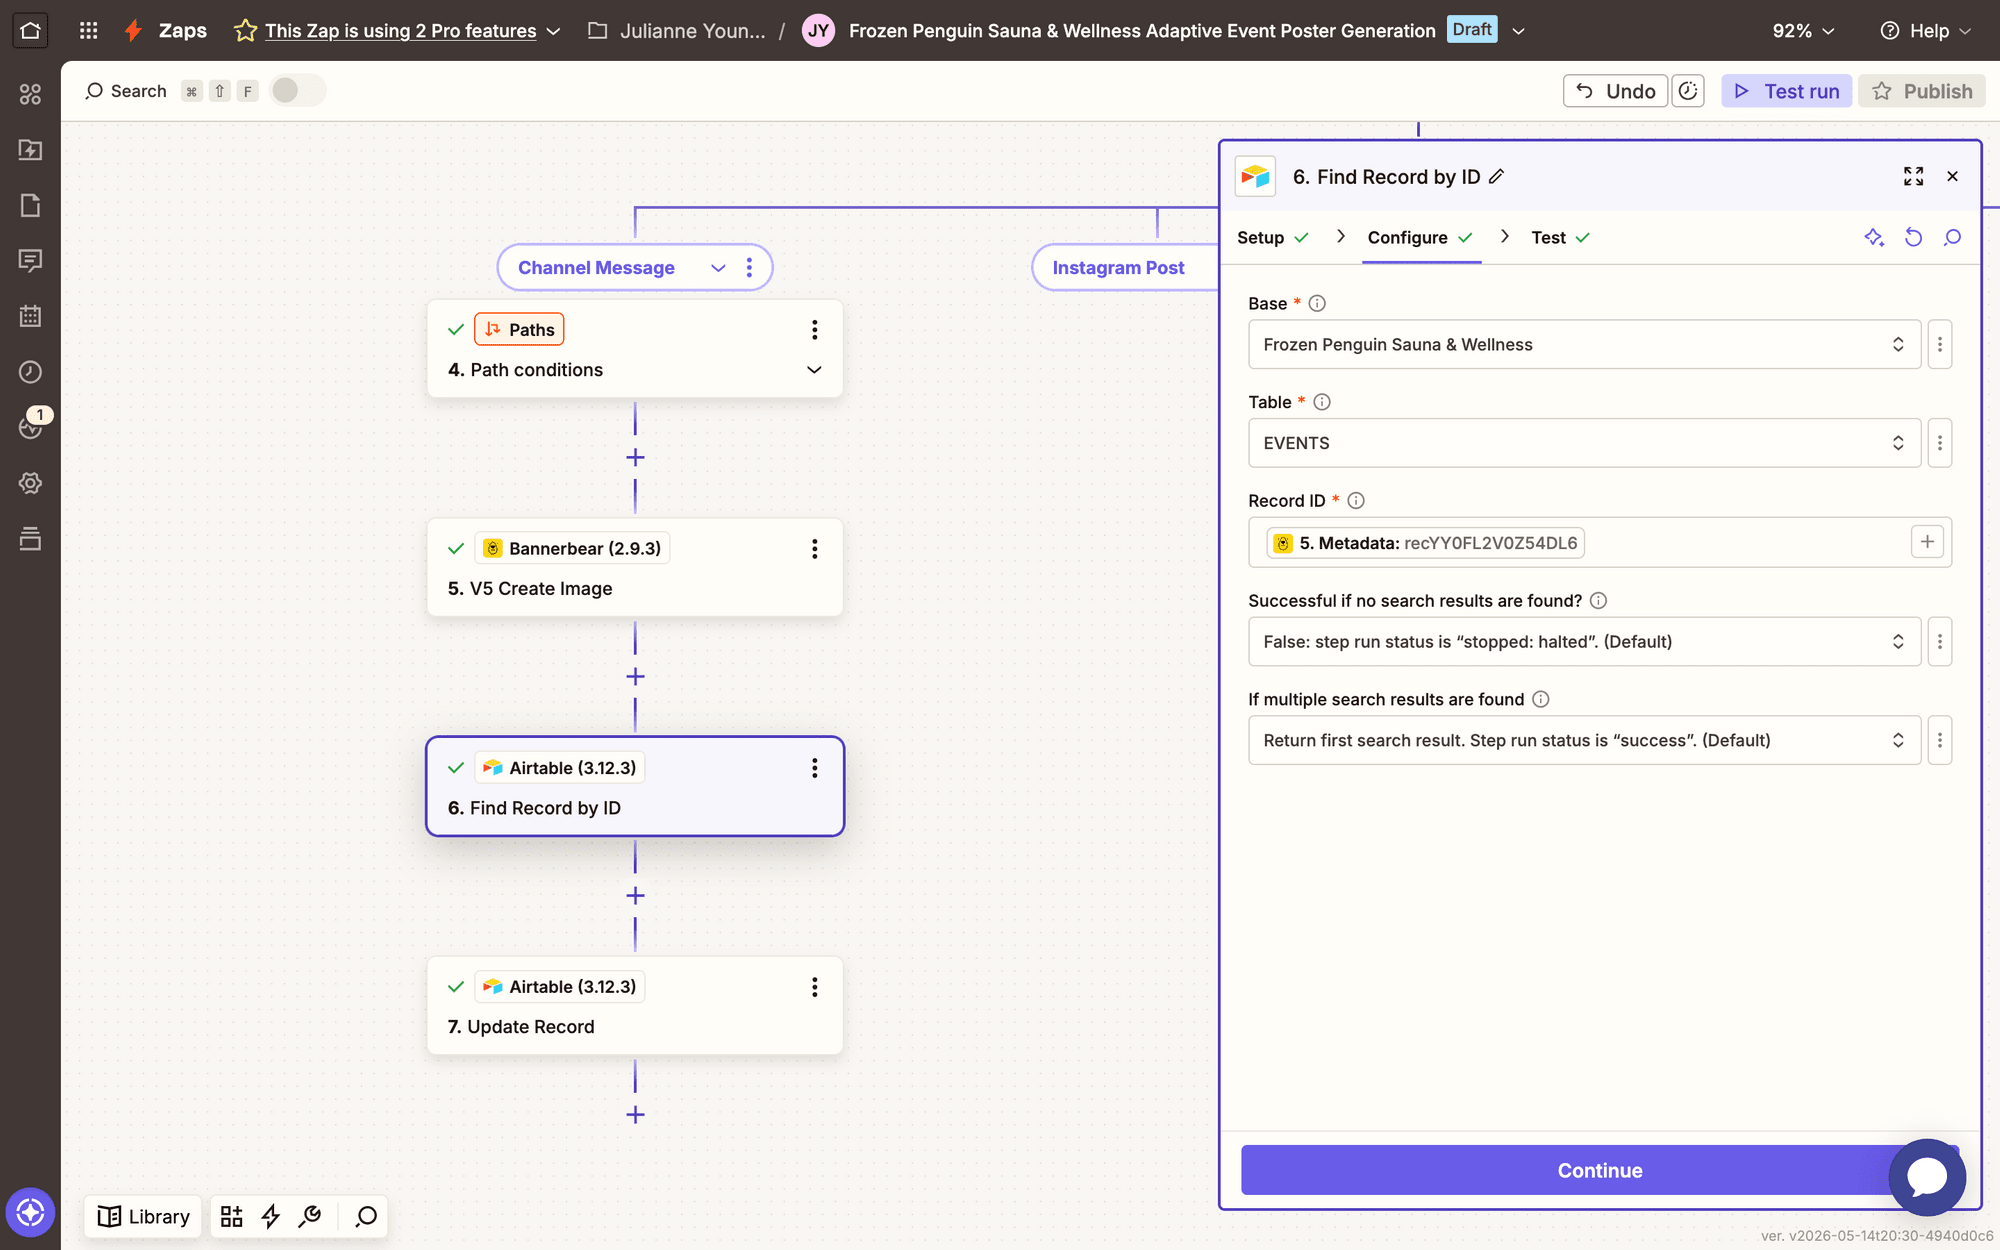Screen dimensions: 2000x1250
Task: Open the sidebar Comments icon
Action: pos(30,261)
